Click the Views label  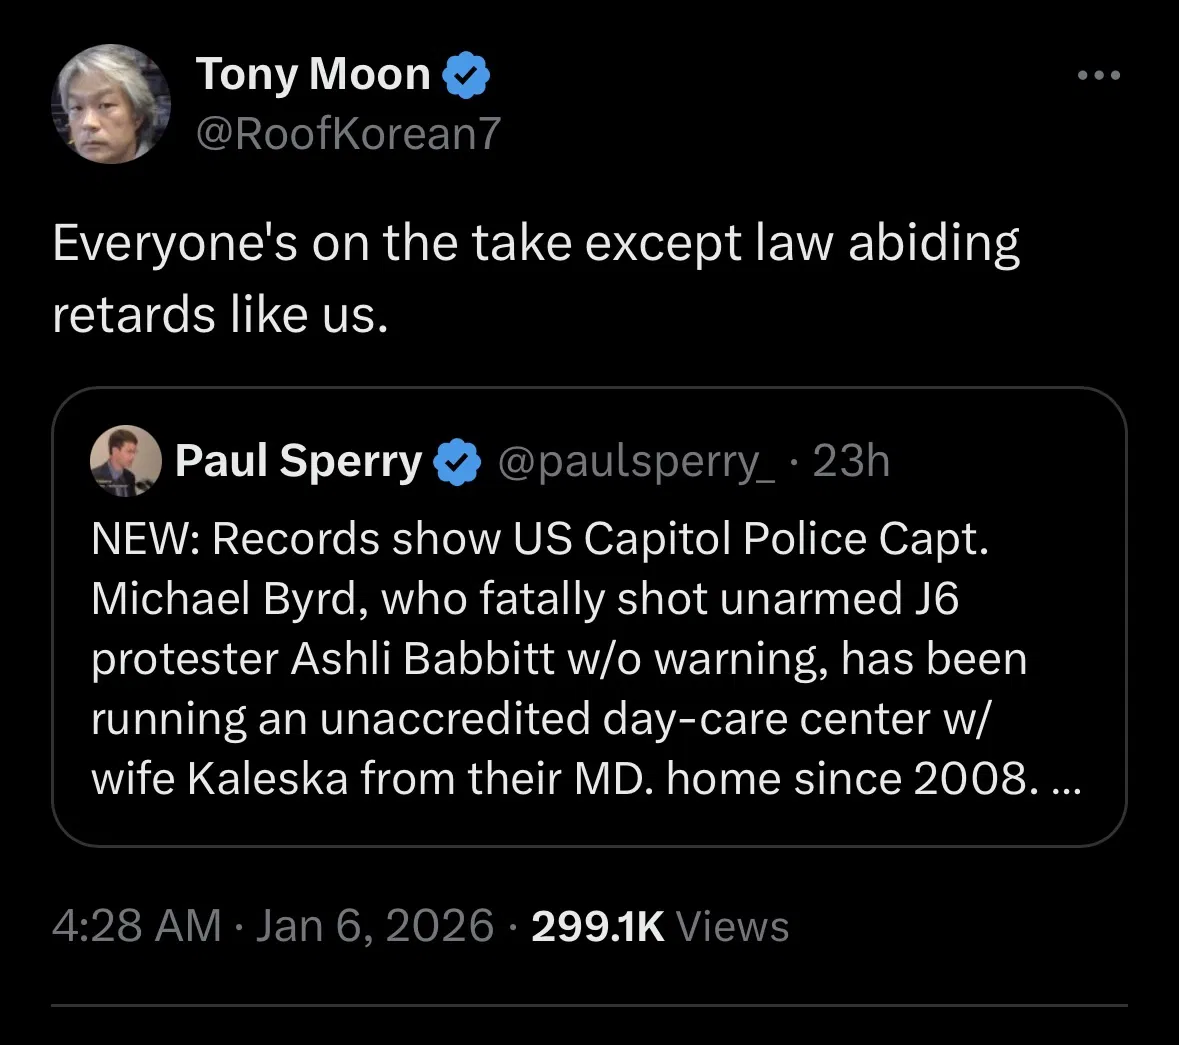tap(733, 926)
